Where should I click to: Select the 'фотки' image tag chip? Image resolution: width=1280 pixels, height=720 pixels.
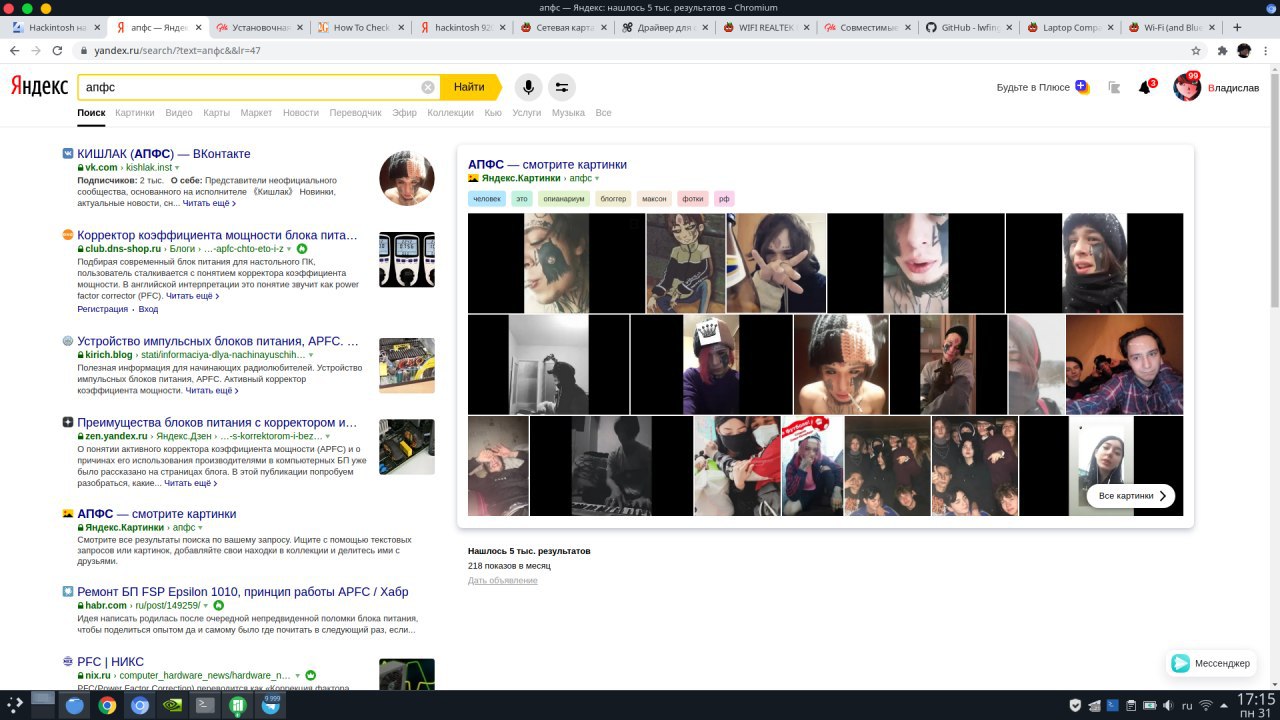point(693,198)
